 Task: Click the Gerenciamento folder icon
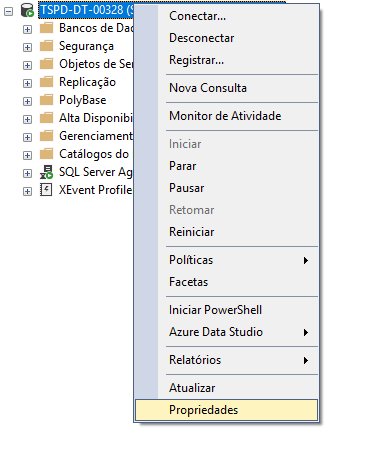point(46,136)
